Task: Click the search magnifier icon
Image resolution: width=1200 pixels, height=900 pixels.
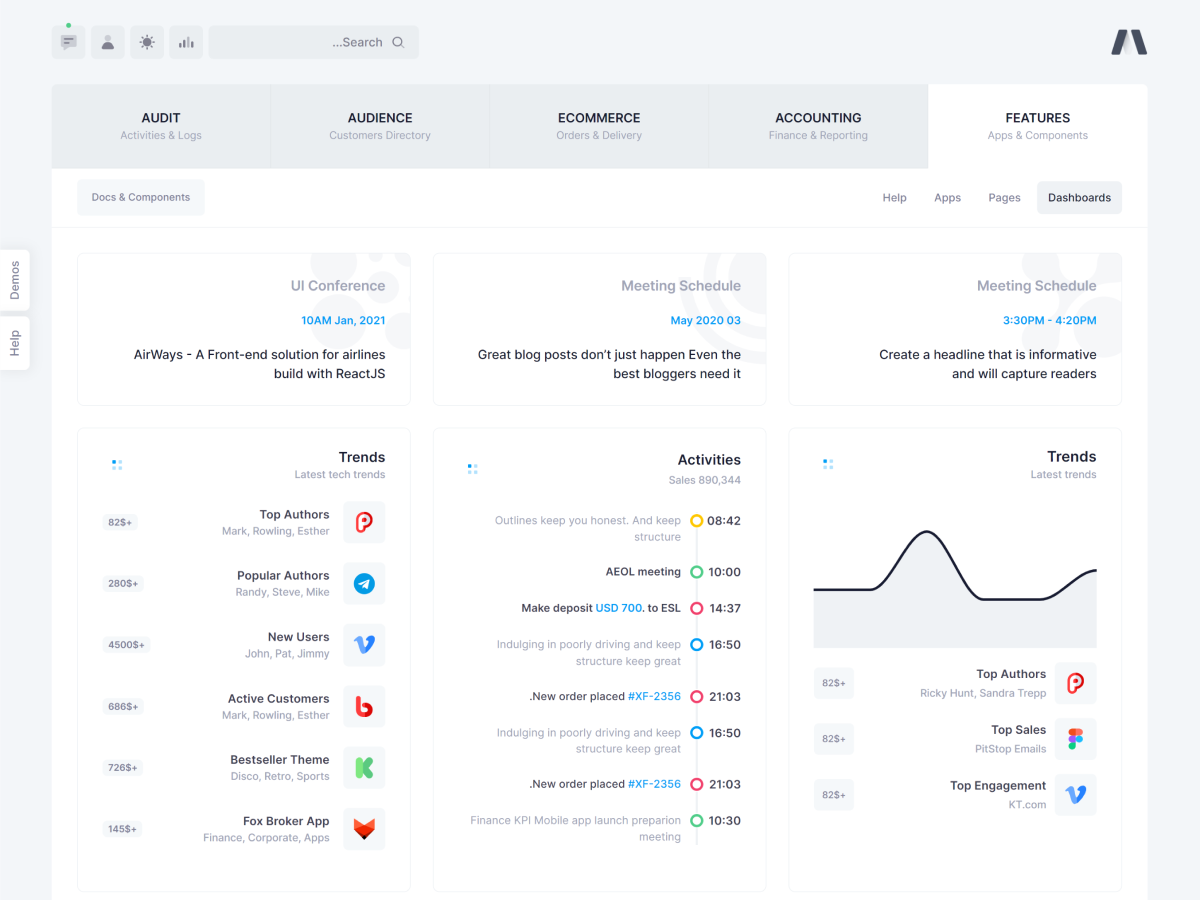Action: tap(398, 42)
